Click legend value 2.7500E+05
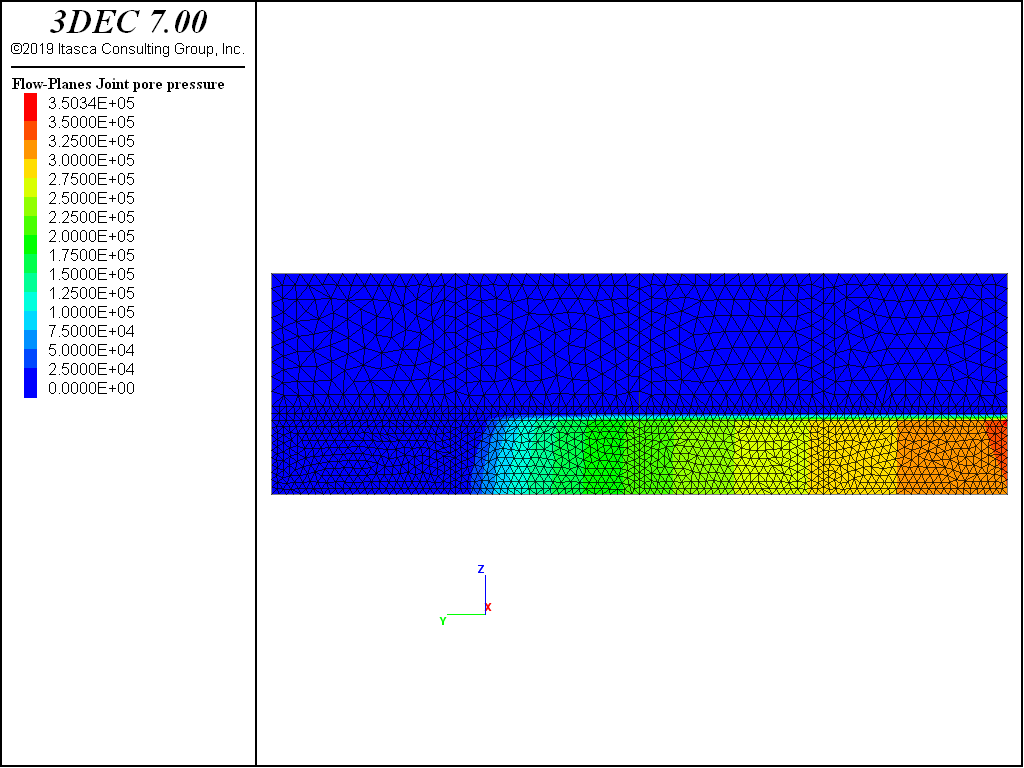 91,179
